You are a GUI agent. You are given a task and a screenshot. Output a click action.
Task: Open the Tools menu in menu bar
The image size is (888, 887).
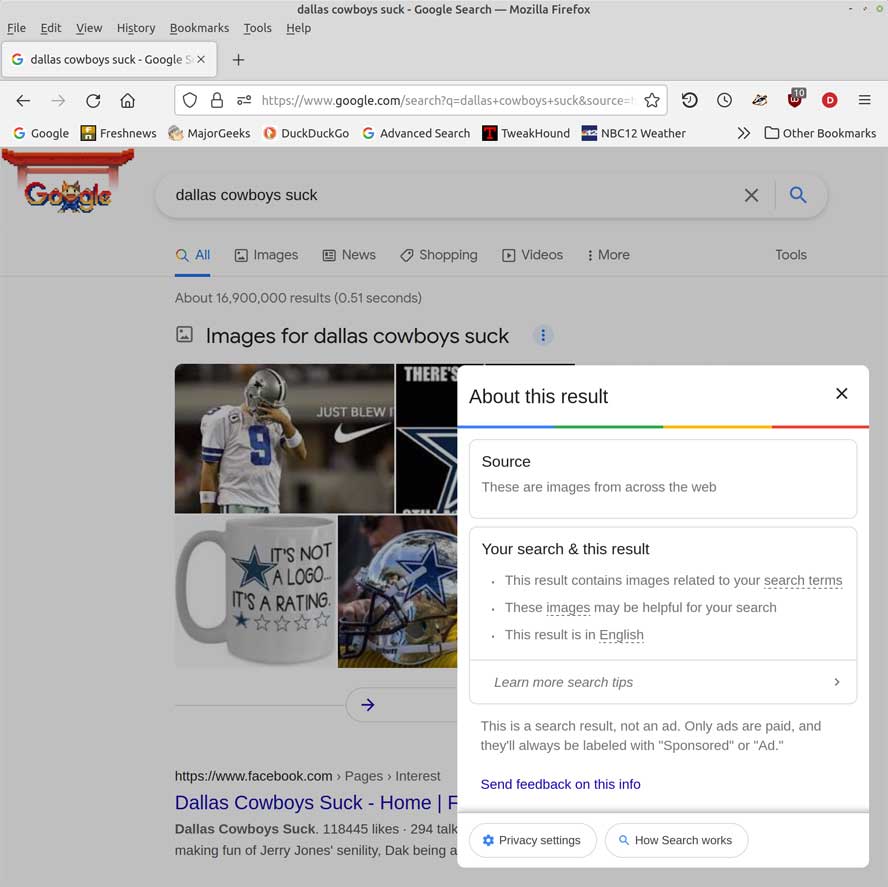pyautogui.click(x=258, y=28)
